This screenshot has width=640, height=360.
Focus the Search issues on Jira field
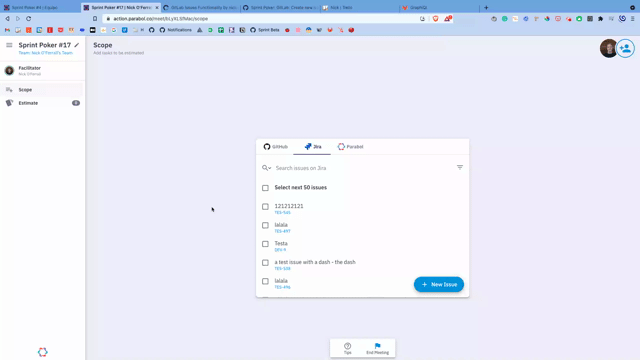tap(363, 168)
